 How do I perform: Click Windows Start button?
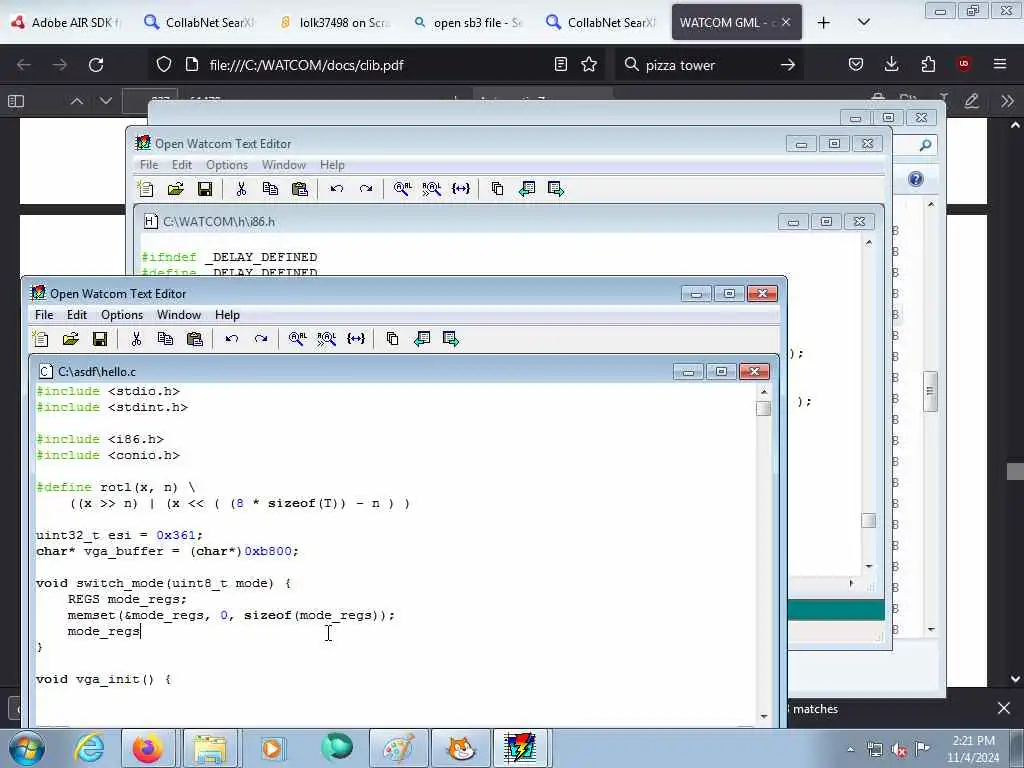(x=26, y=748)
